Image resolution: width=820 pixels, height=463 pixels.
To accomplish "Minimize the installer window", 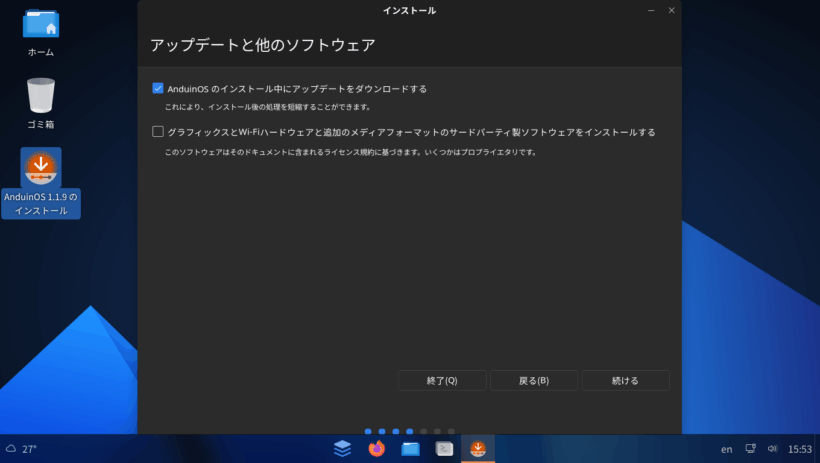I will (x=651, y=10).
